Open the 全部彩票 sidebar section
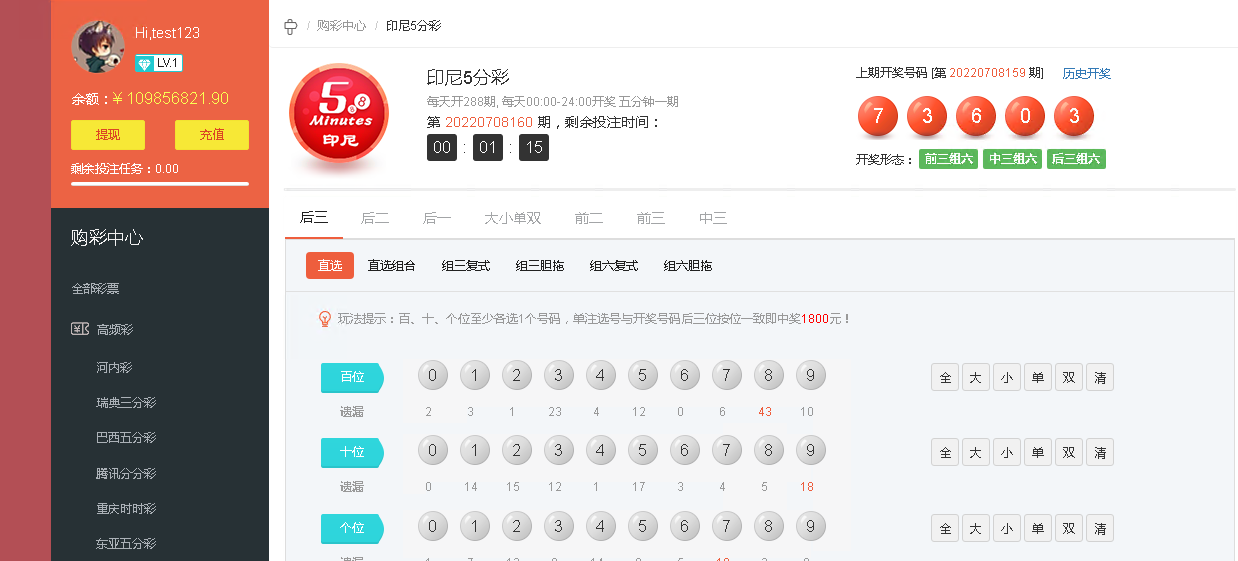This screenshot has height=561, width=1238. 95,289
